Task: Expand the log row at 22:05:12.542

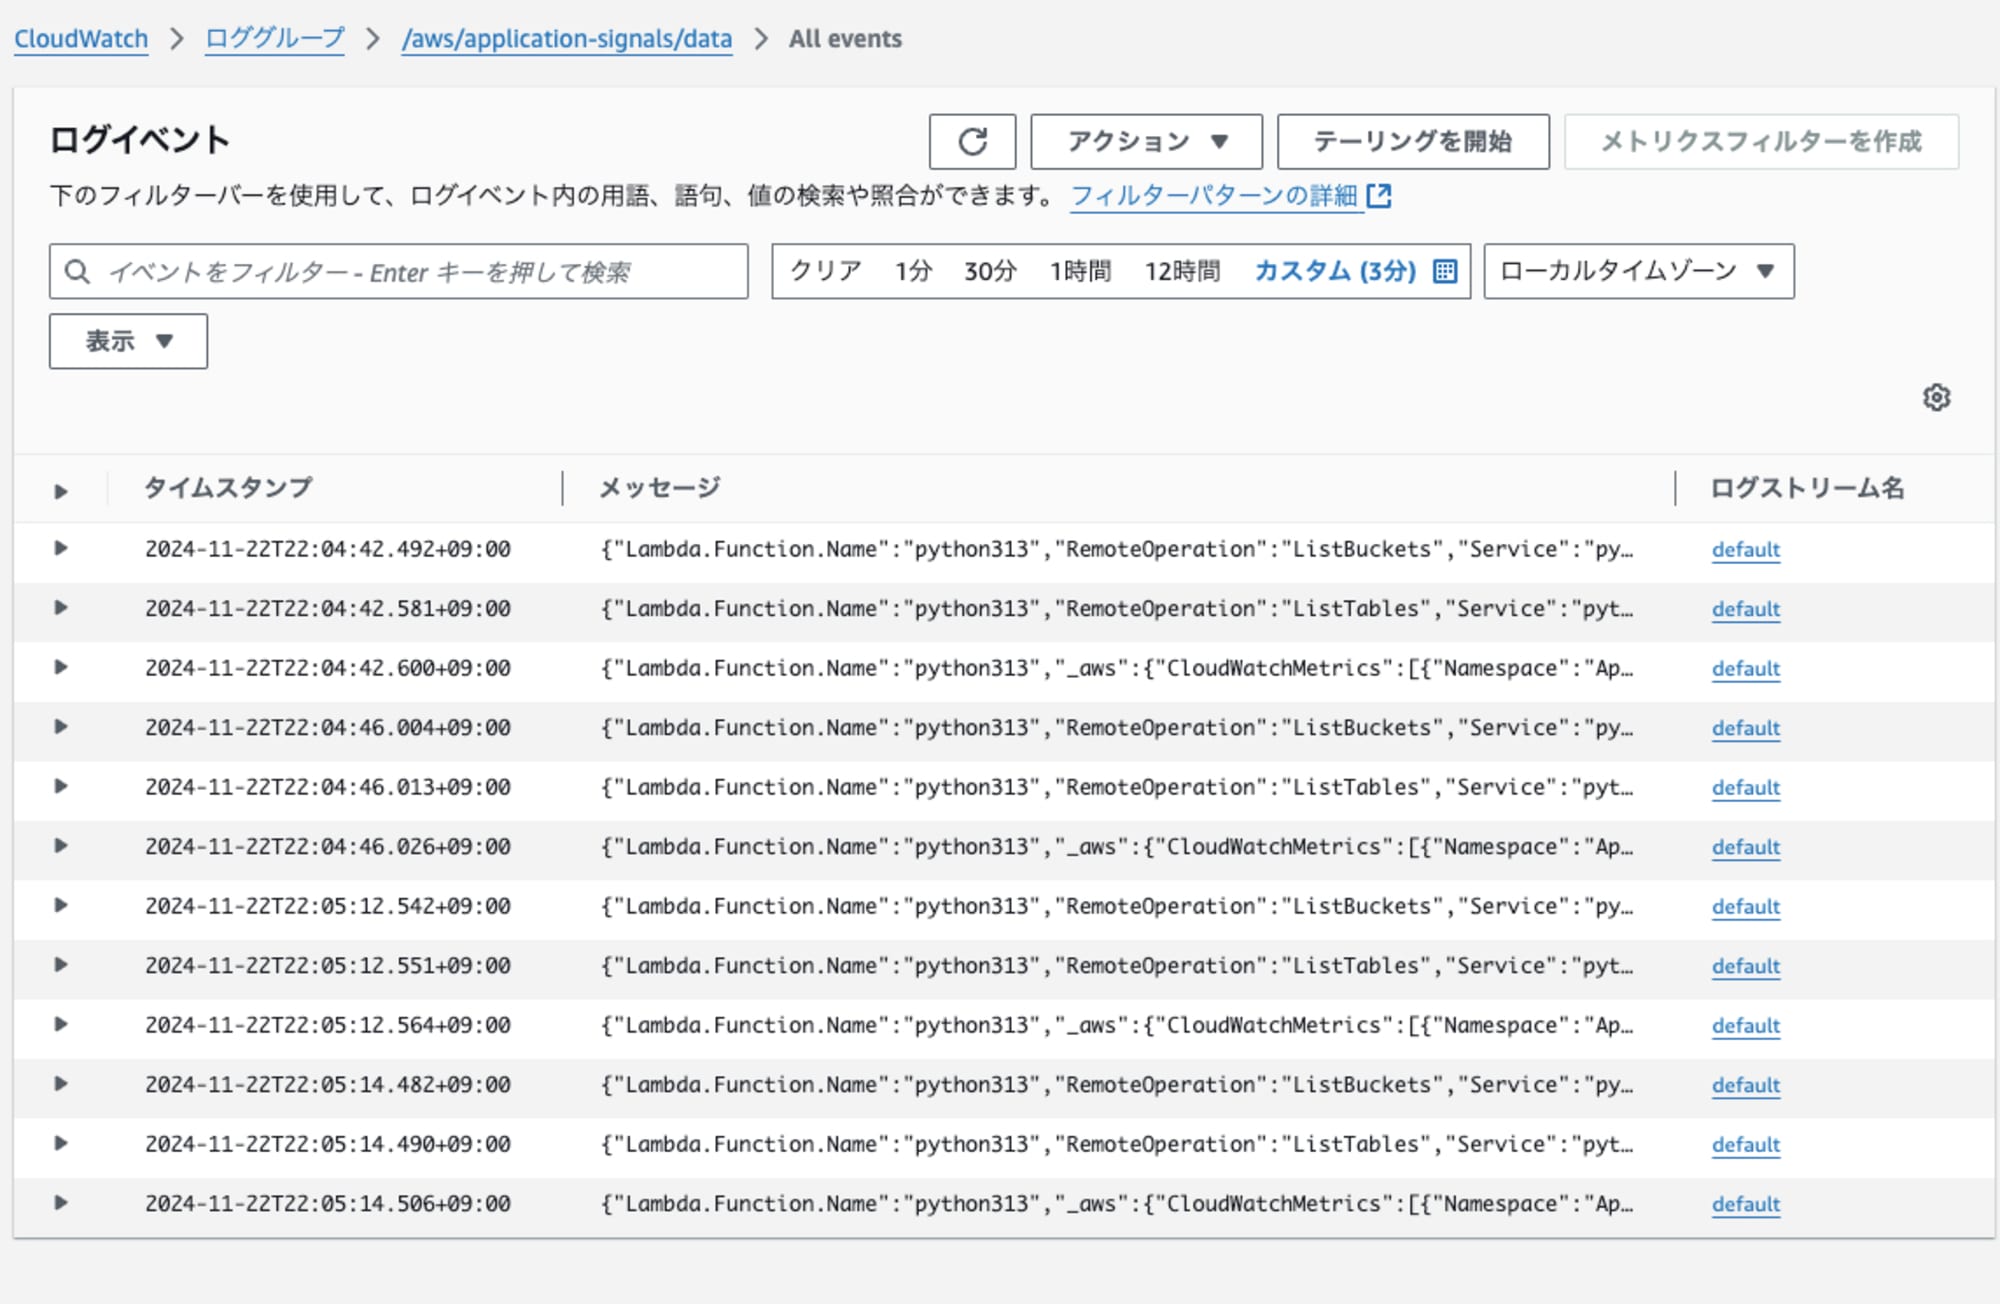Action: pos(61,905)
